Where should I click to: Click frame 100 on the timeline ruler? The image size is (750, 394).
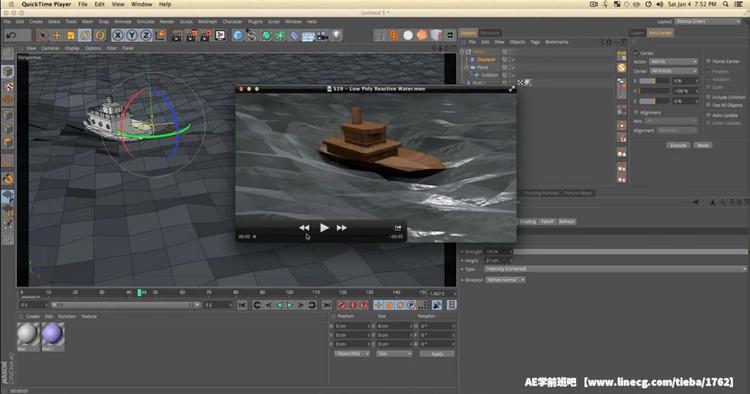point(289,292)
